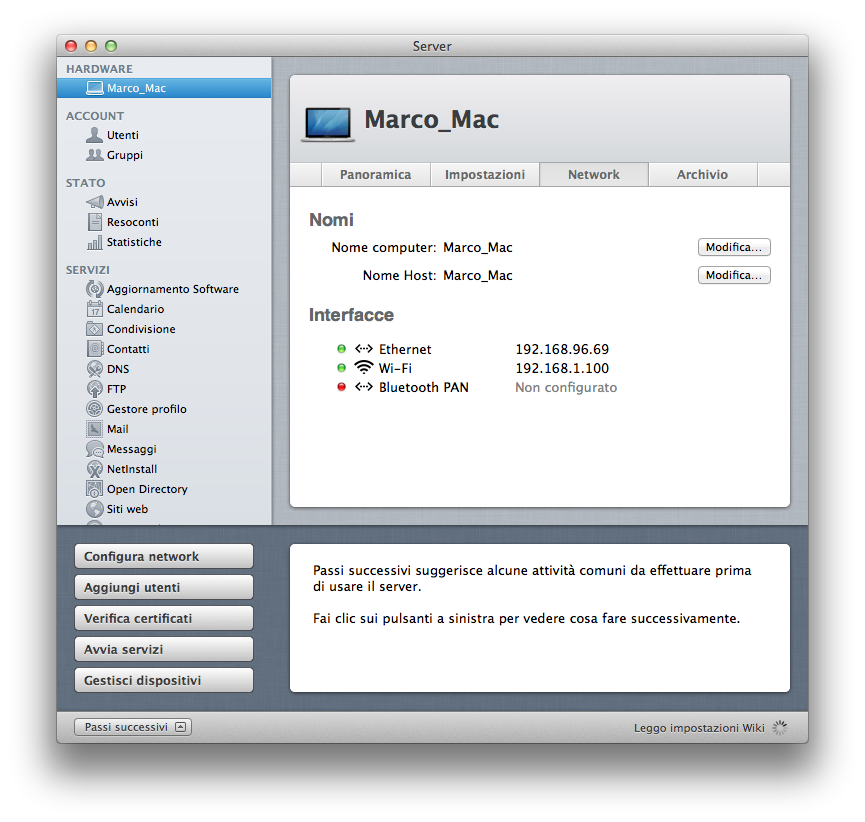The width and height of the screenshot is (865, 822).
Task: Open the Condivisione service icon
Action: (x=94, y=329)
